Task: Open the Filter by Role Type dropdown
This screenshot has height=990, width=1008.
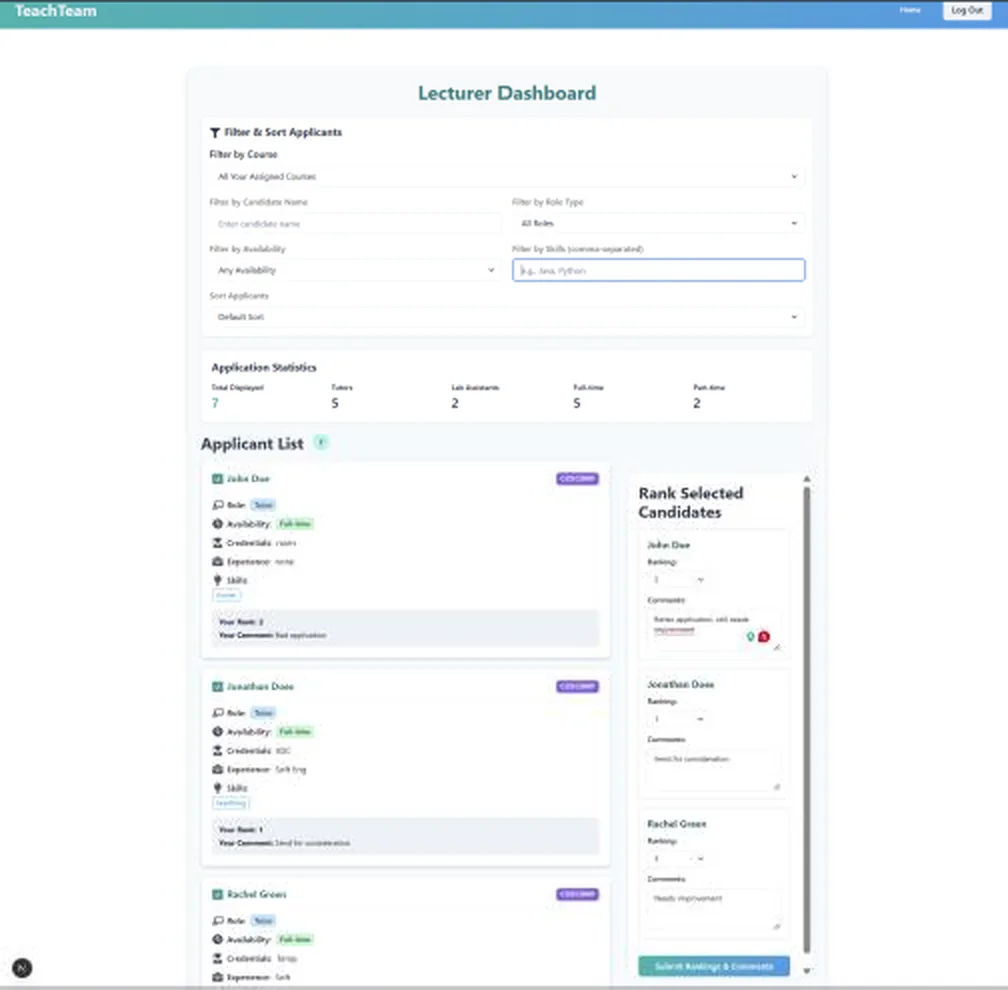Action: 658,223
